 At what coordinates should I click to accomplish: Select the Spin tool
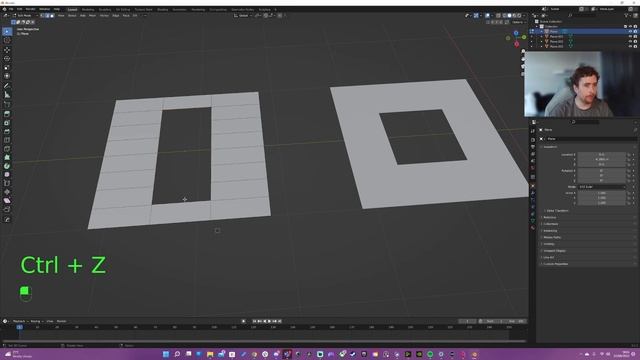(7, 166)
